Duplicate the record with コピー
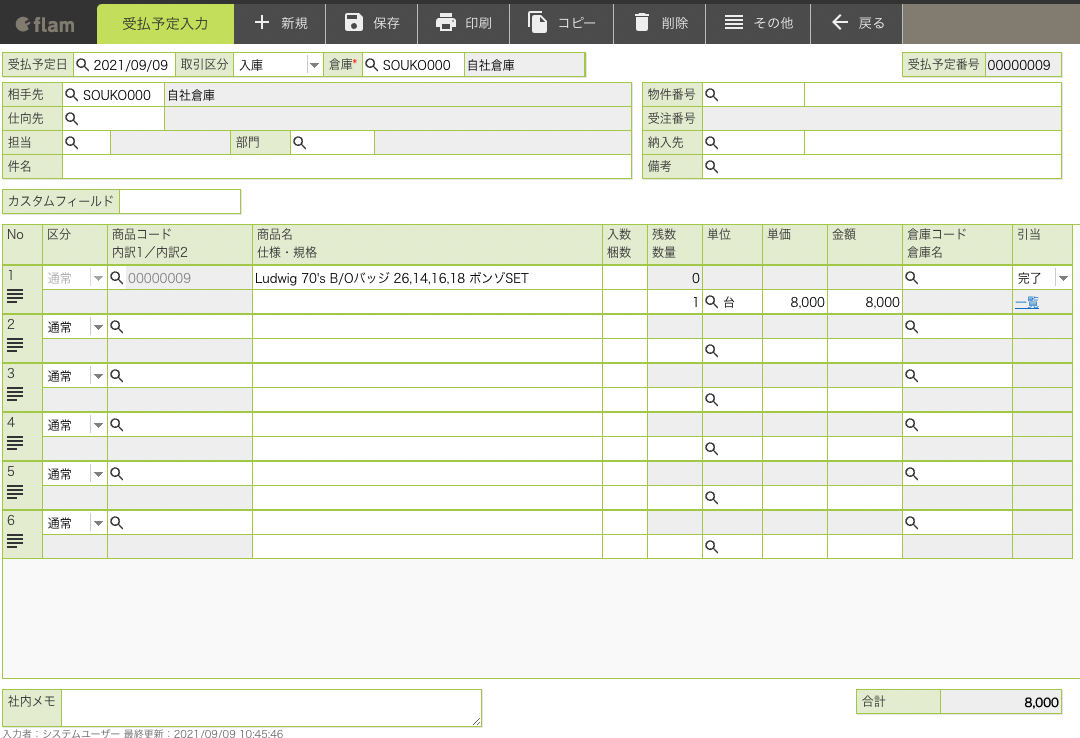The width and height of the screenshot is (1080, 738). 561,23
